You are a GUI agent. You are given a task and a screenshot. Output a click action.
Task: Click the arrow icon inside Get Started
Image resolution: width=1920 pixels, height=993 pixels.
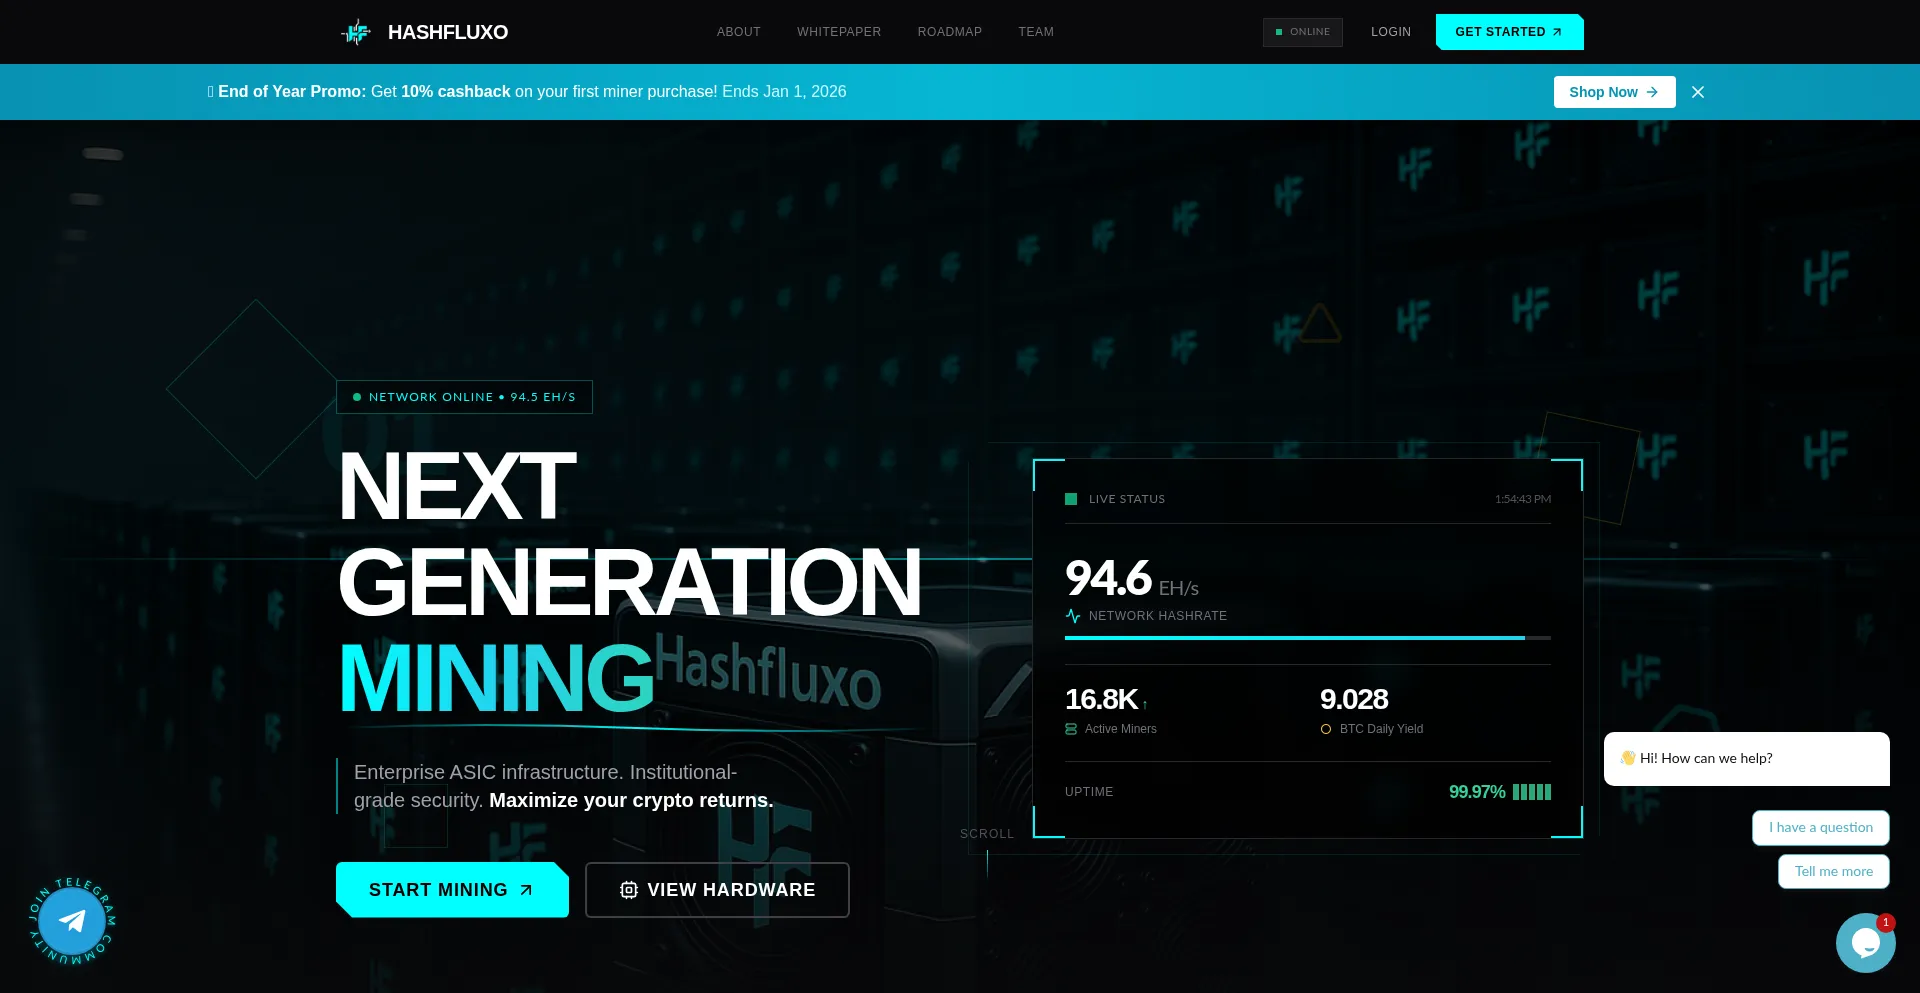1557,31
